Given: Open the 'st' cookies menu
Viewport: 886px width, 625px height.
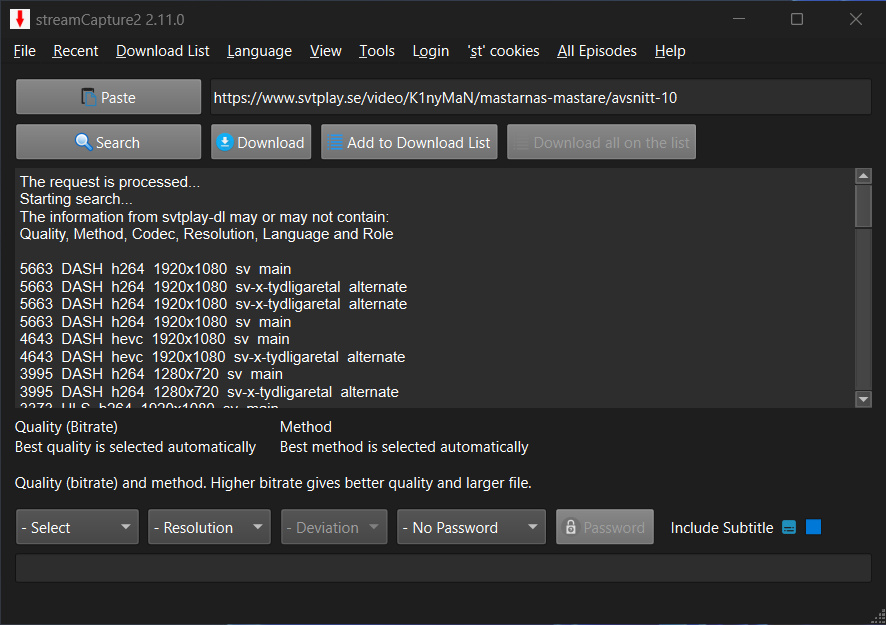Looking at the screenshot, I should [x=503, y=51].
